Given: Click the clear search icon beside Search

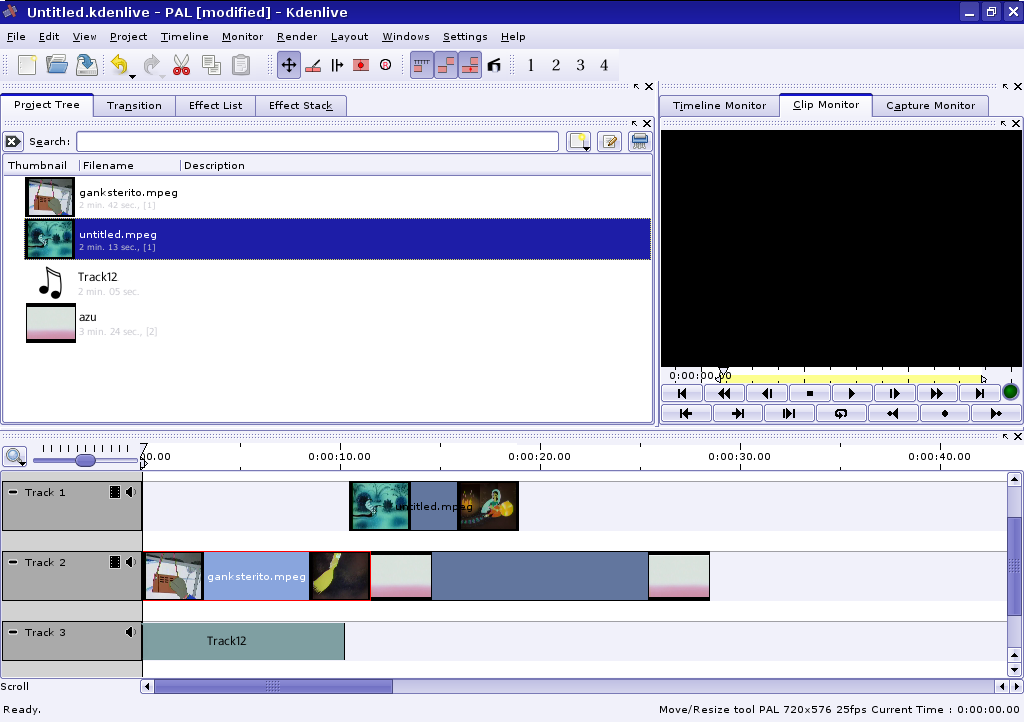Looking at the screenshot, I should tap(13, 142).
